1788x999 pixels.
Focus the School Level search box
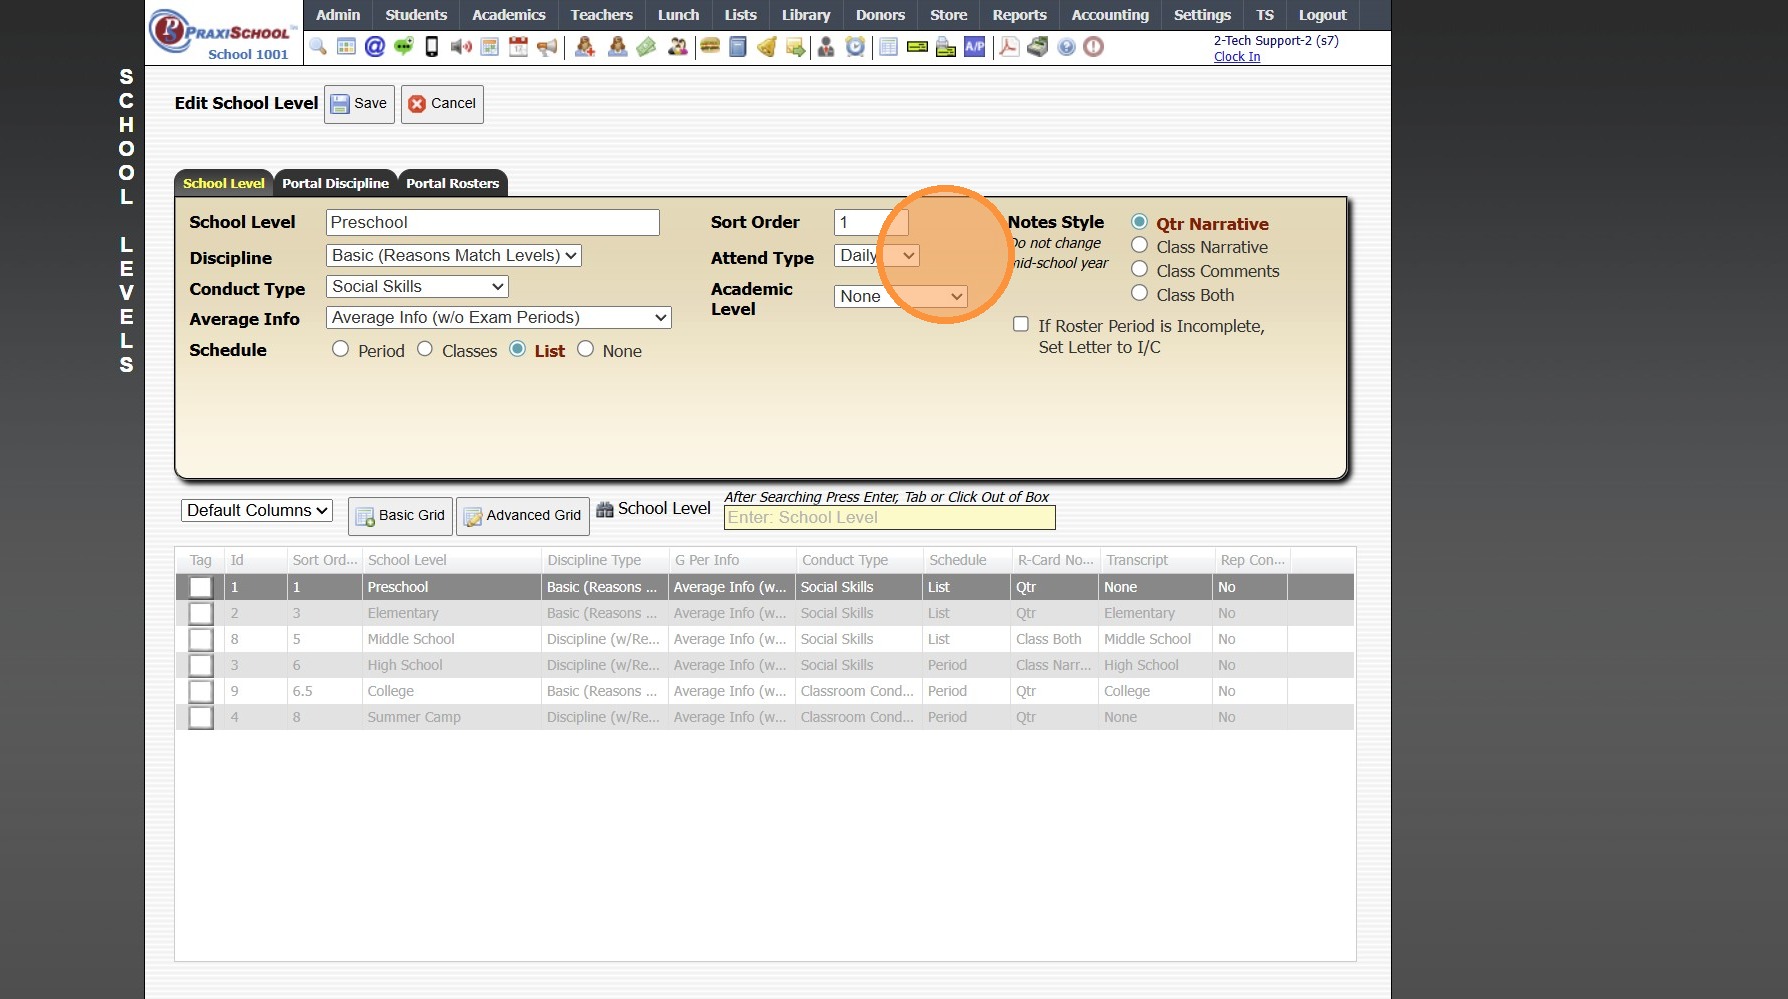point(890,518)
